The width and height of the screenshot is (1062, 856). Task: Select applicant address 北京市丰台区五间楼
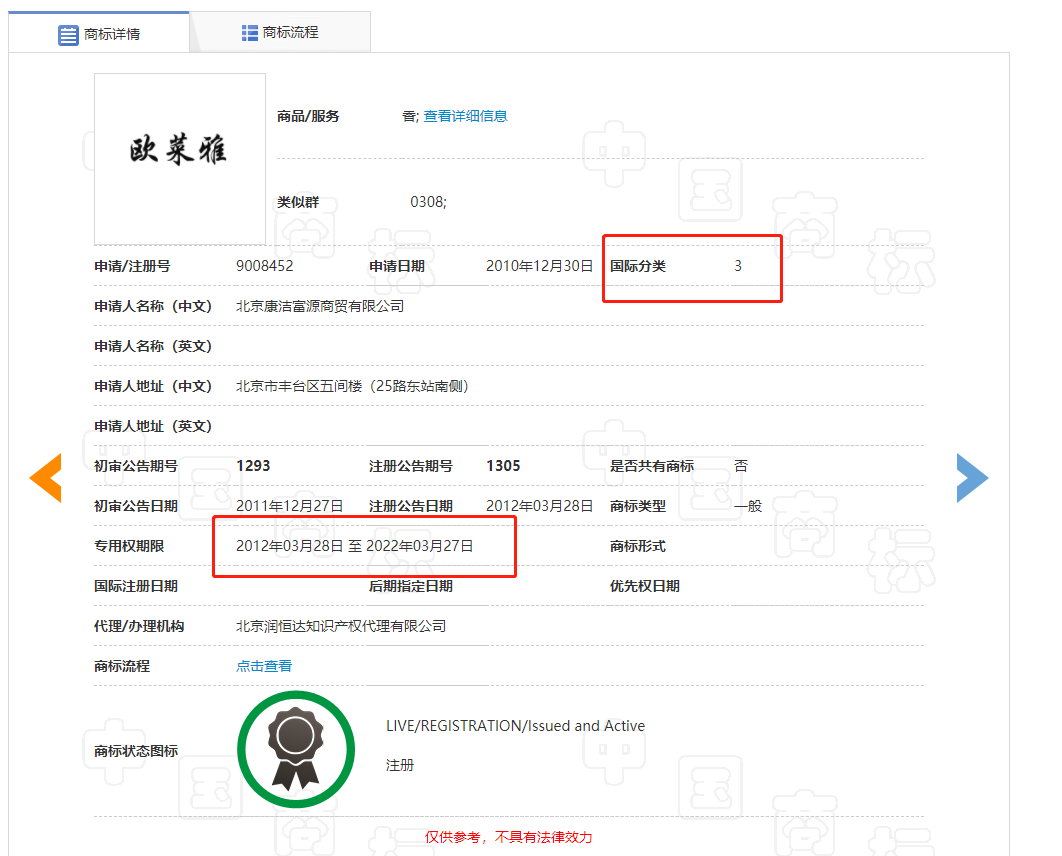coord(299,386)
